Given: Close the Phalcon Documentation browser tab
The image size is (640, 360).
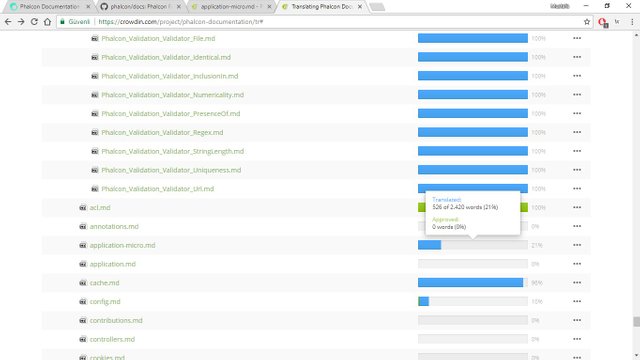Looking at the screenshot, I should point(88,7).
